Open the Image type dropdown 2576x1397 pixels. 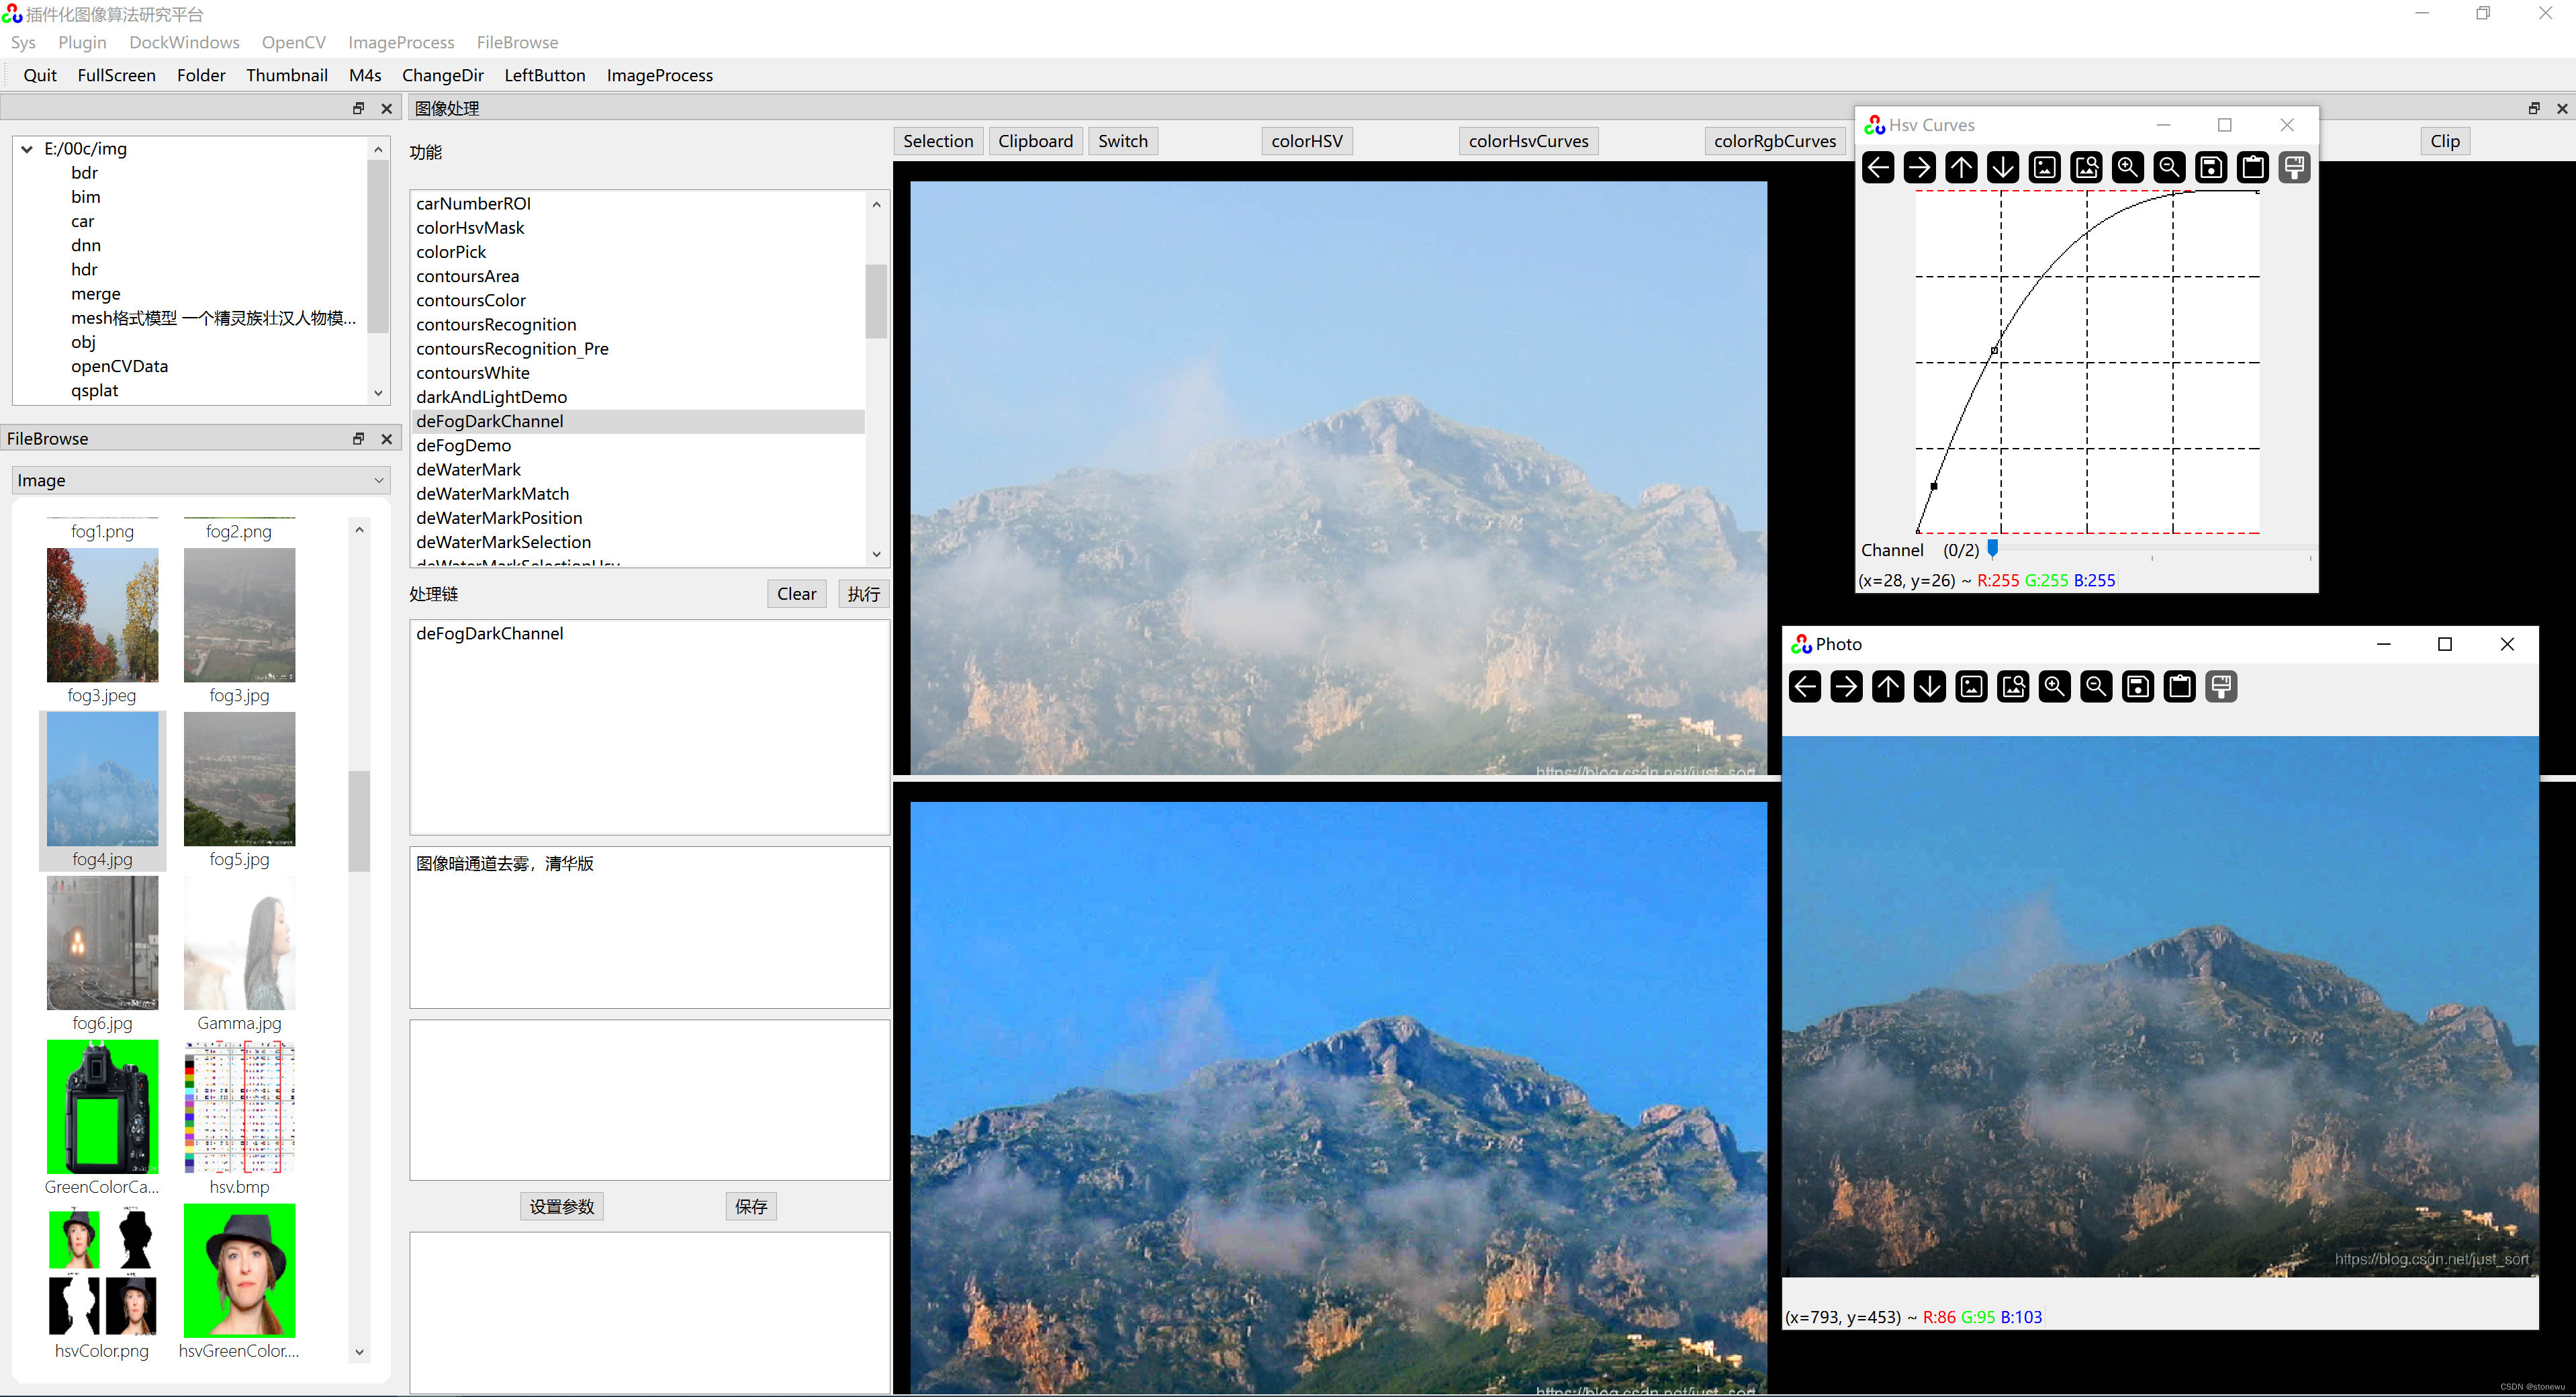[200, 480]
